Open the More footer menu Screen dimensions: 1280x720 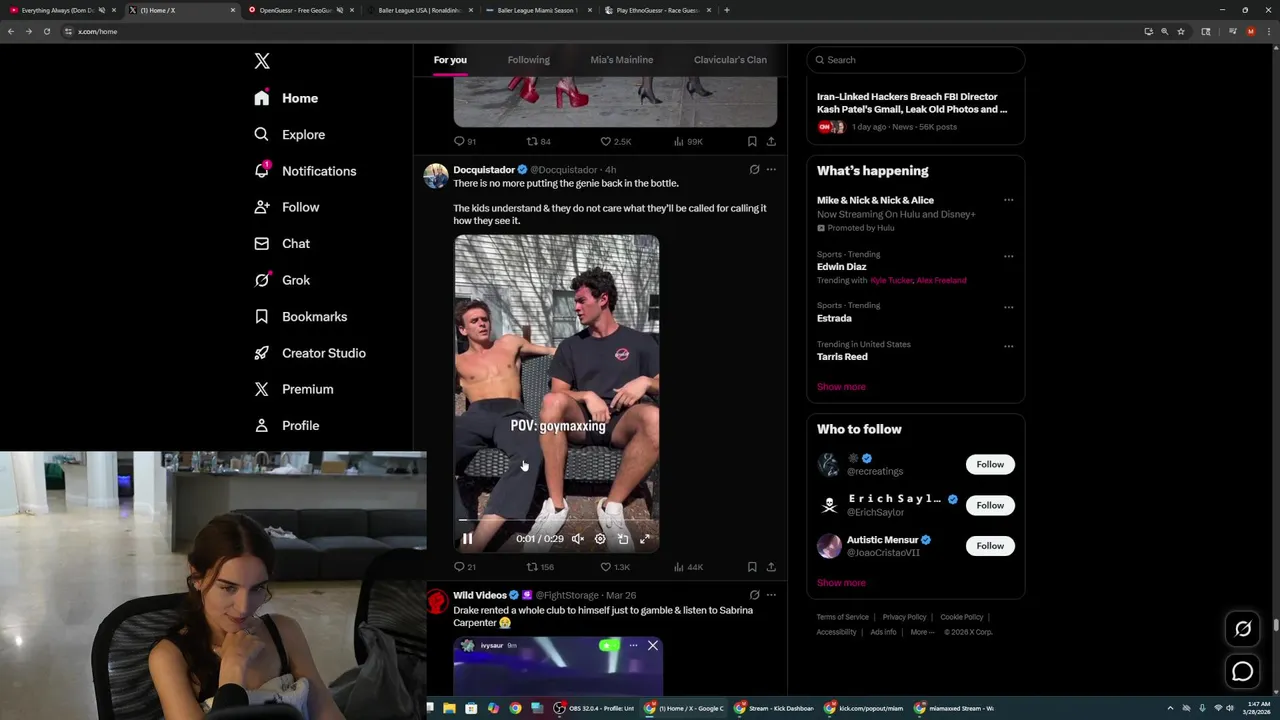pyautogui.click(x=922, y=632)
